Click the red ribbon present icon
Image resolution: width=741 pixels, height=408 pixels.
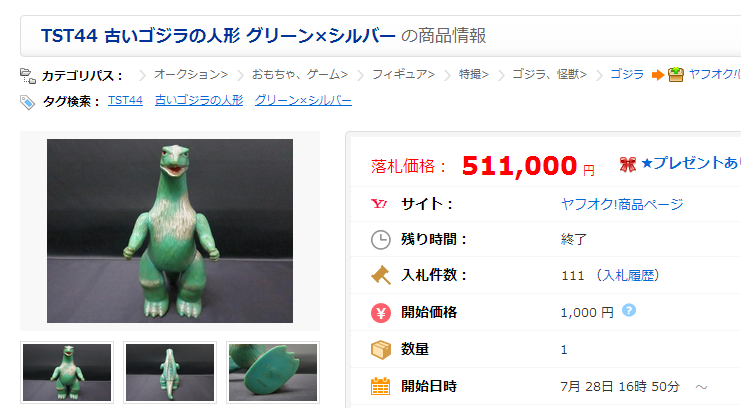628,165
